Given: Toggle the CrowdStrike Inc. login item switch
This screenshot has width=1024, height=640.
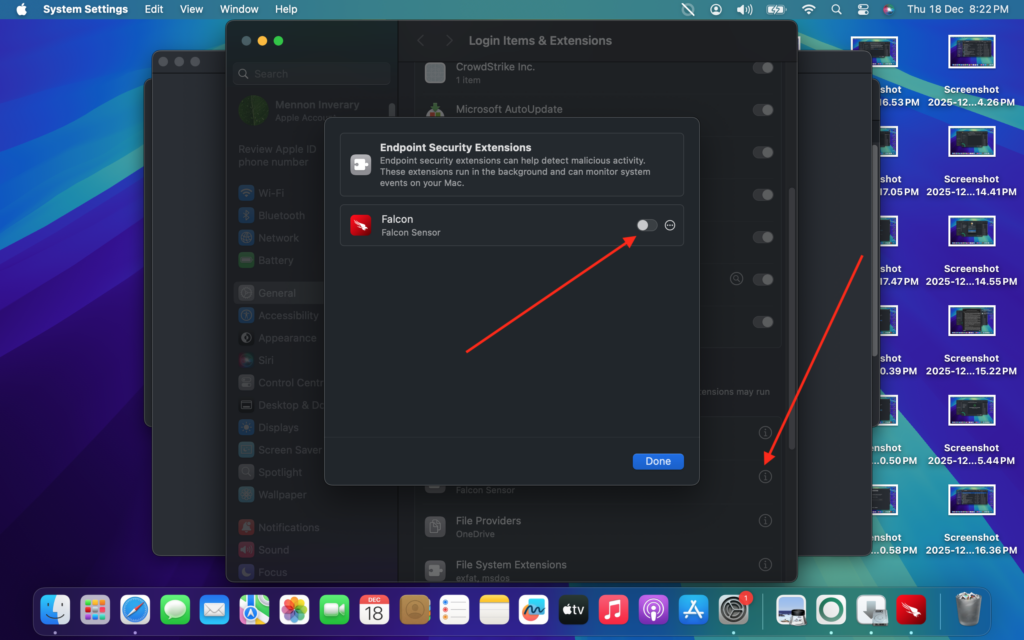Looking at the screenshot, I should (x=762, y=68).
